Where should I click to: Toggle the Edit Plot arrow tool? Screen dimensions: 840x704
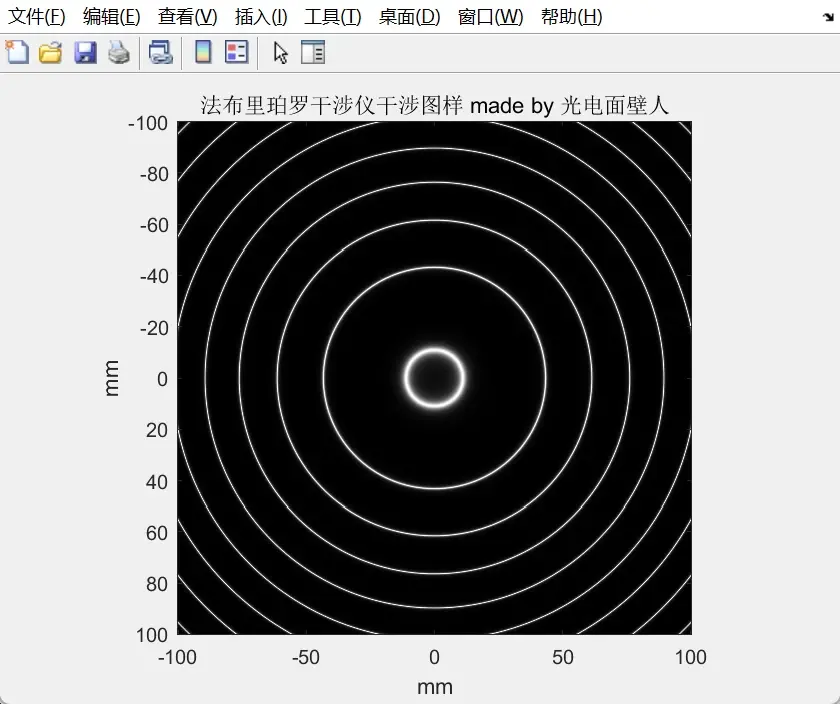tap(281, 53)
